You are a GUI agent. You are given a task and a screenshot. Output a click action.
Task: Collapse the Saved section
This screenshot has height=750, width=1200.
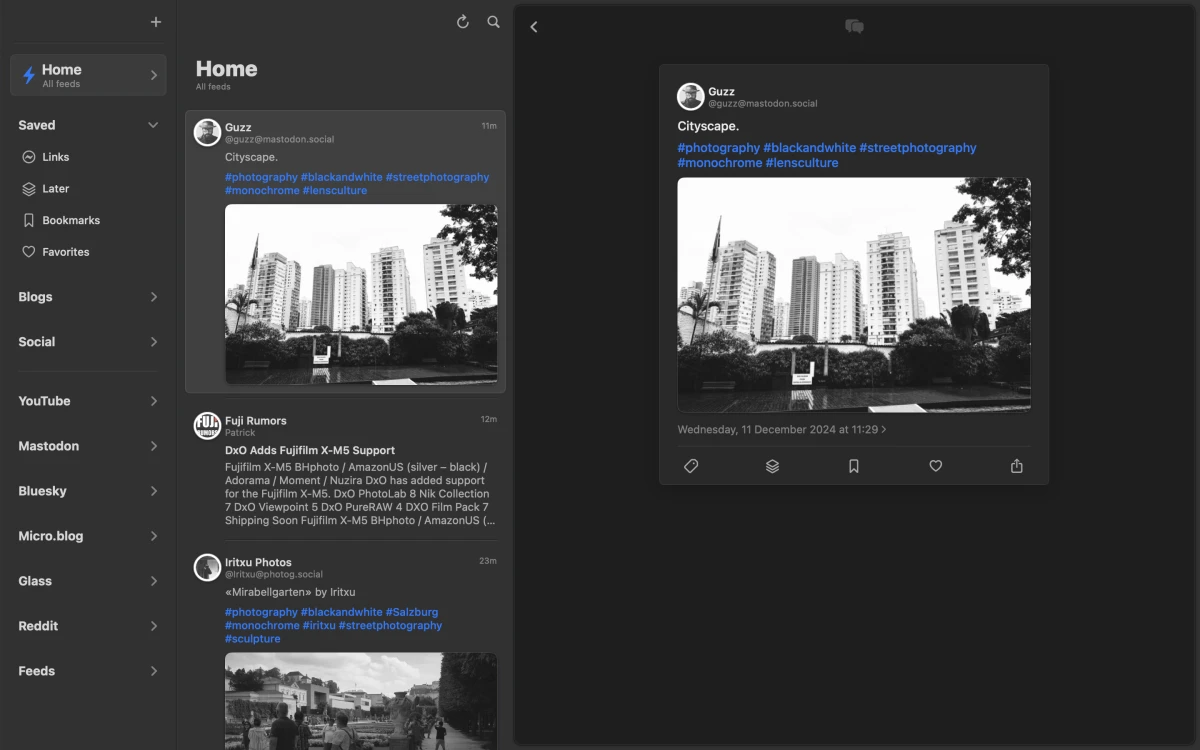(x=152, y=124)
